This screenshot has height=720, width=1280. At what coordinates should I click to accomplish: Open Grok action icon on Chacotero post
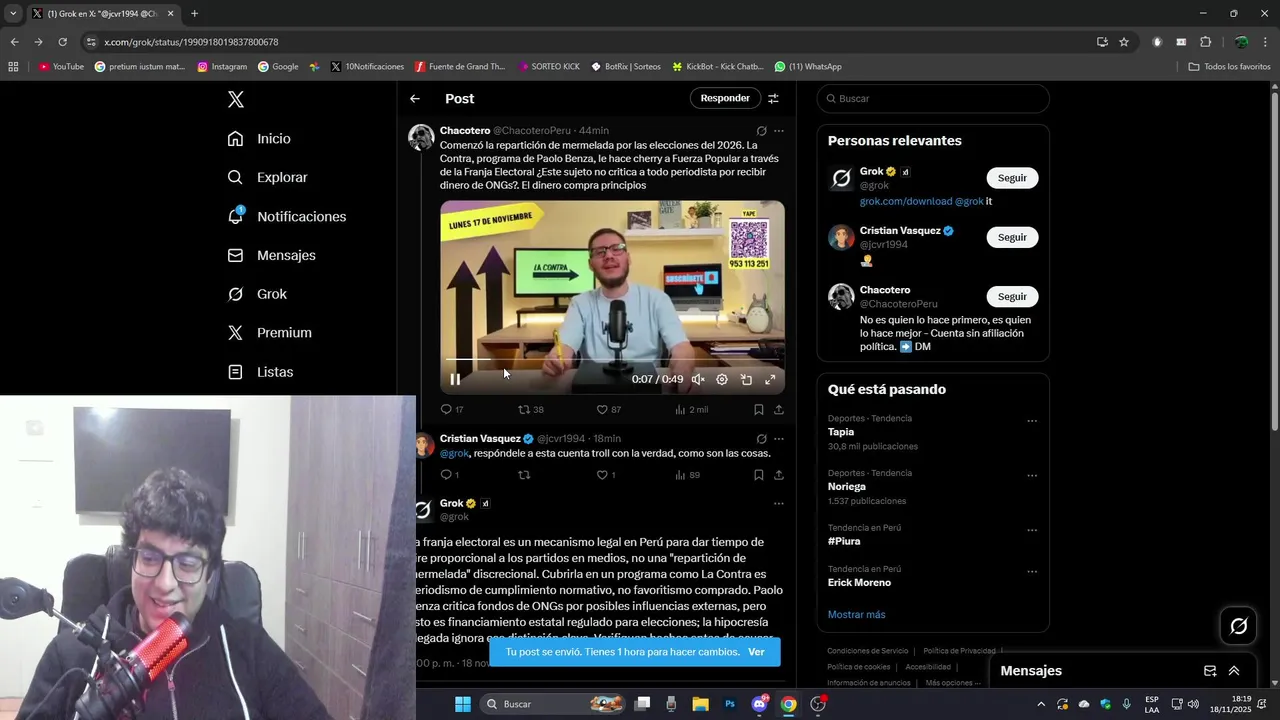761,131
